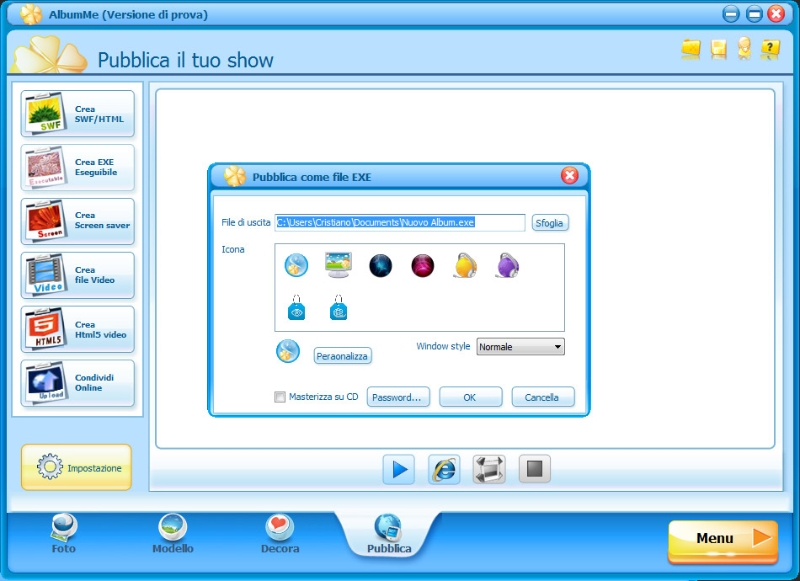Select the yellow headset figure icon
This screenshot has height=581, width=800.
[x=465, y=265]
